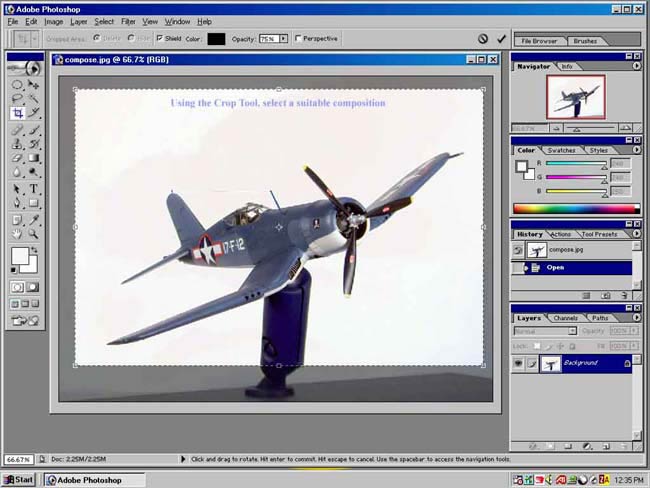The image size is (650, 488).
Task: Select the Clone Stamp tool
Action: [x=17, y=144]
